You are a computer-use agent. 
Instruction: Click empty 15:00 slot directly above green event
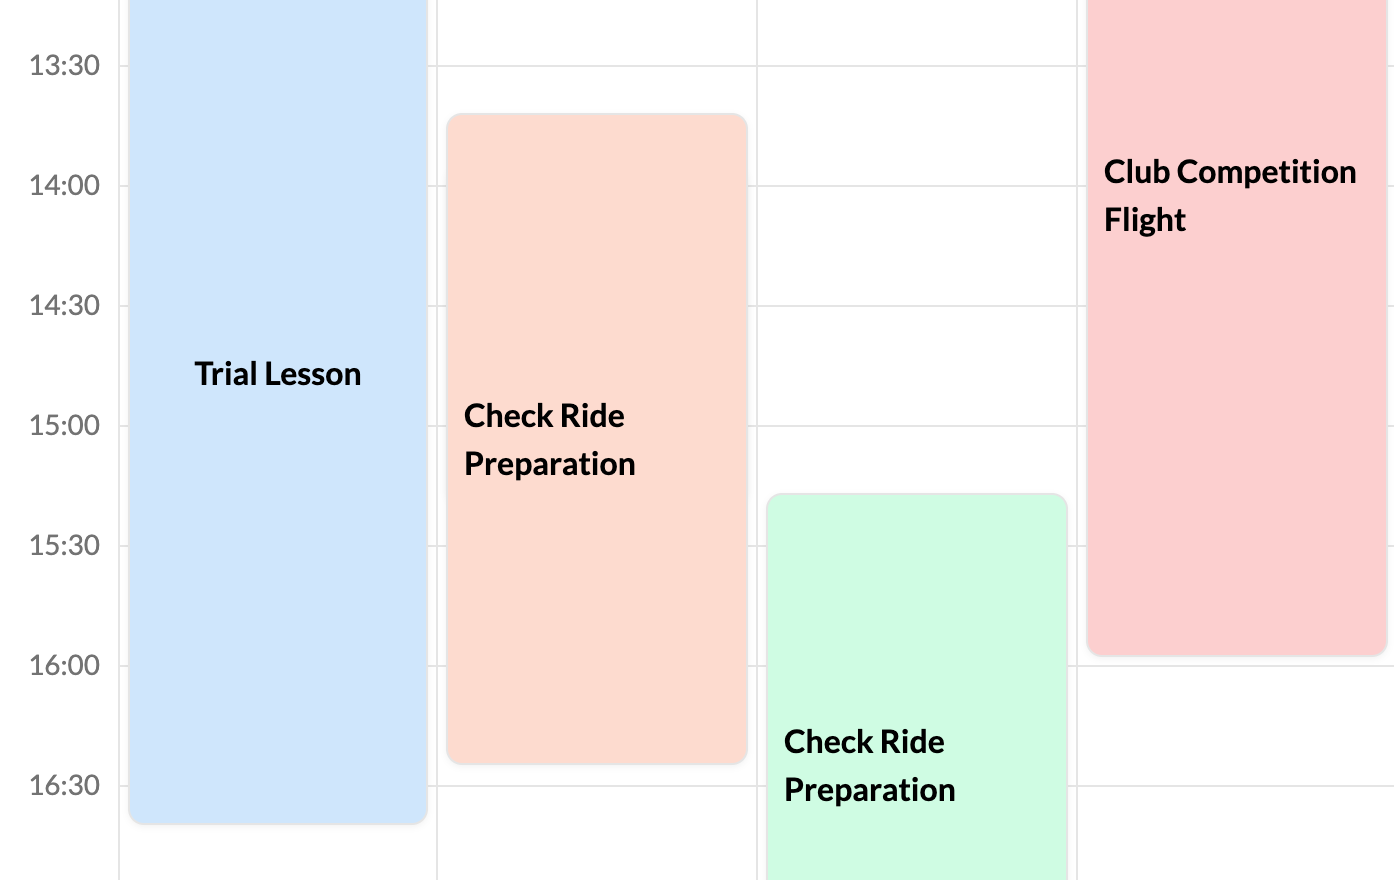coord(916,458)
